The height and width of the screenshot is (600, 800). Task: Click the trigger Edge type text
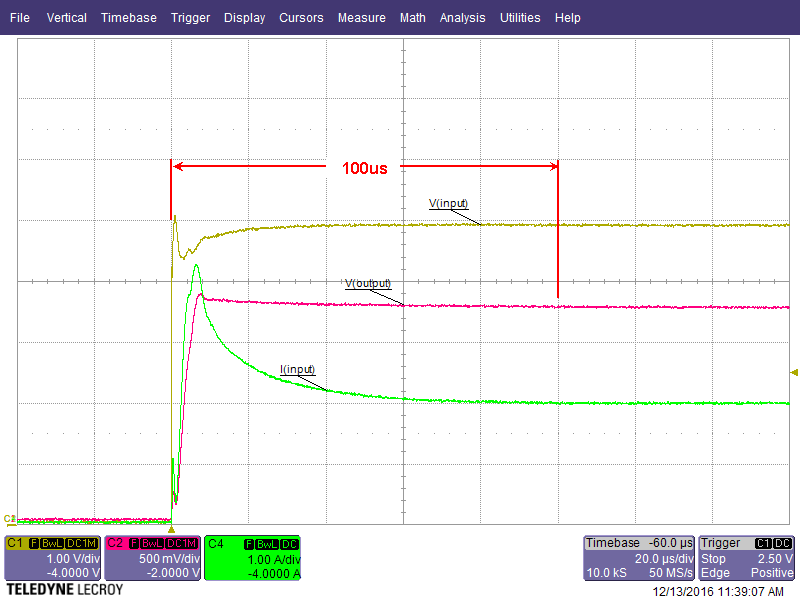(x=715, y=573)
